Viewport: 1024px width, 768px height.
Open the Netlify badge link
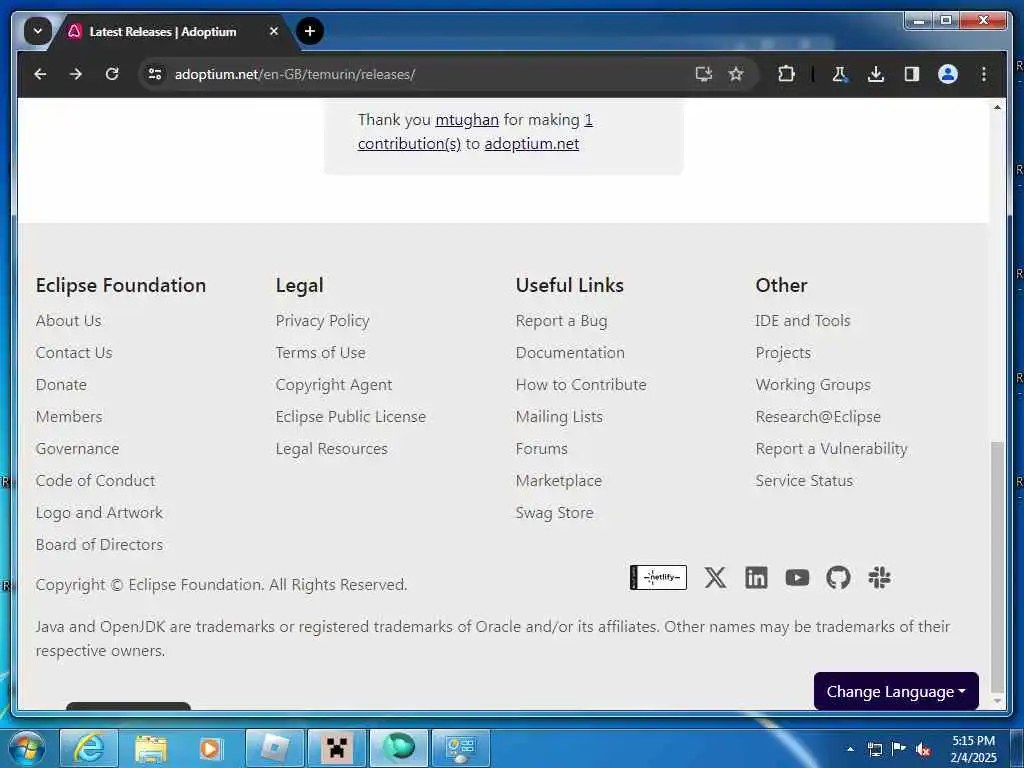coord(658,577)
